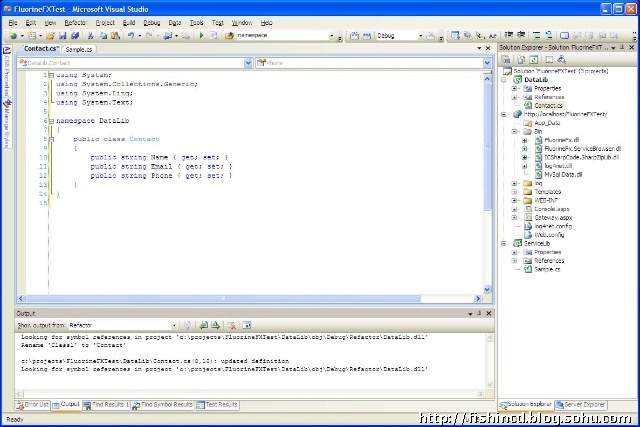Viewport: 640px width, 427px height.
Task: Click the Navigate Backward toolbar icon
Action: point(168,36)
